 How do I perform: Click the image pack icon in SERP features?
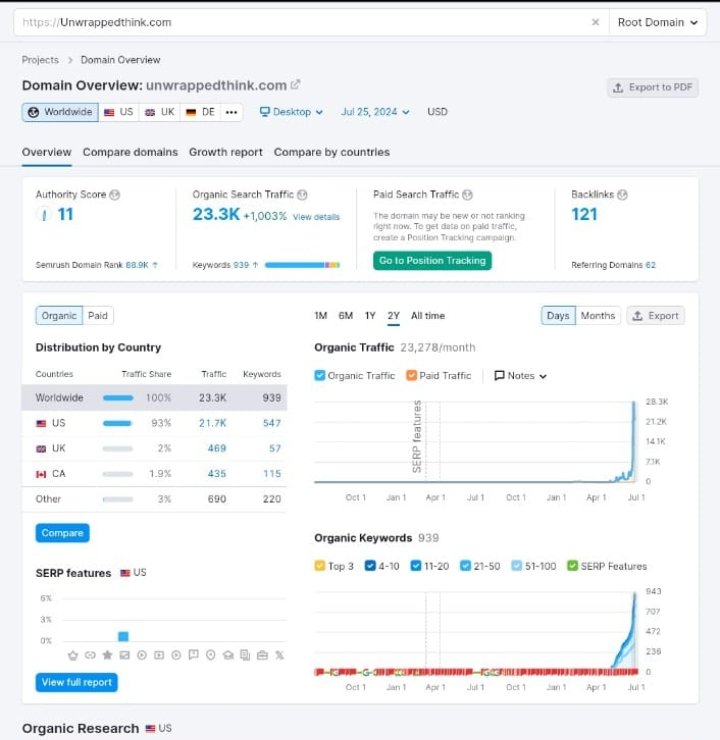pos(125,655)
